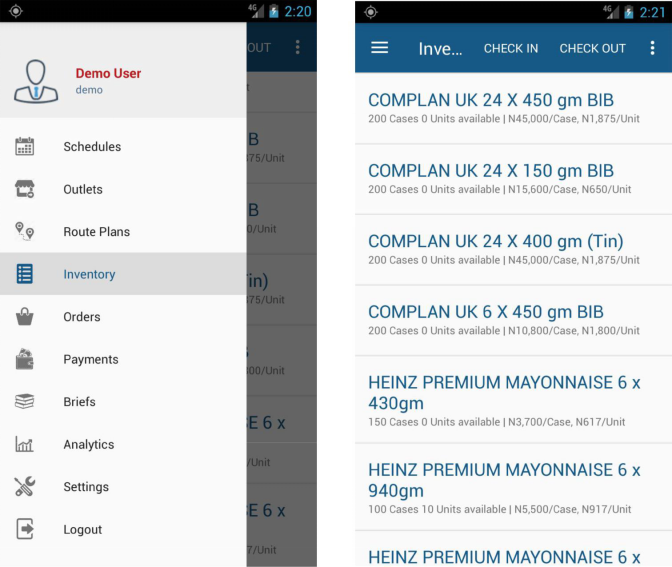
Task: Open the Orders basket icon
Action: (x=24, y=317)
